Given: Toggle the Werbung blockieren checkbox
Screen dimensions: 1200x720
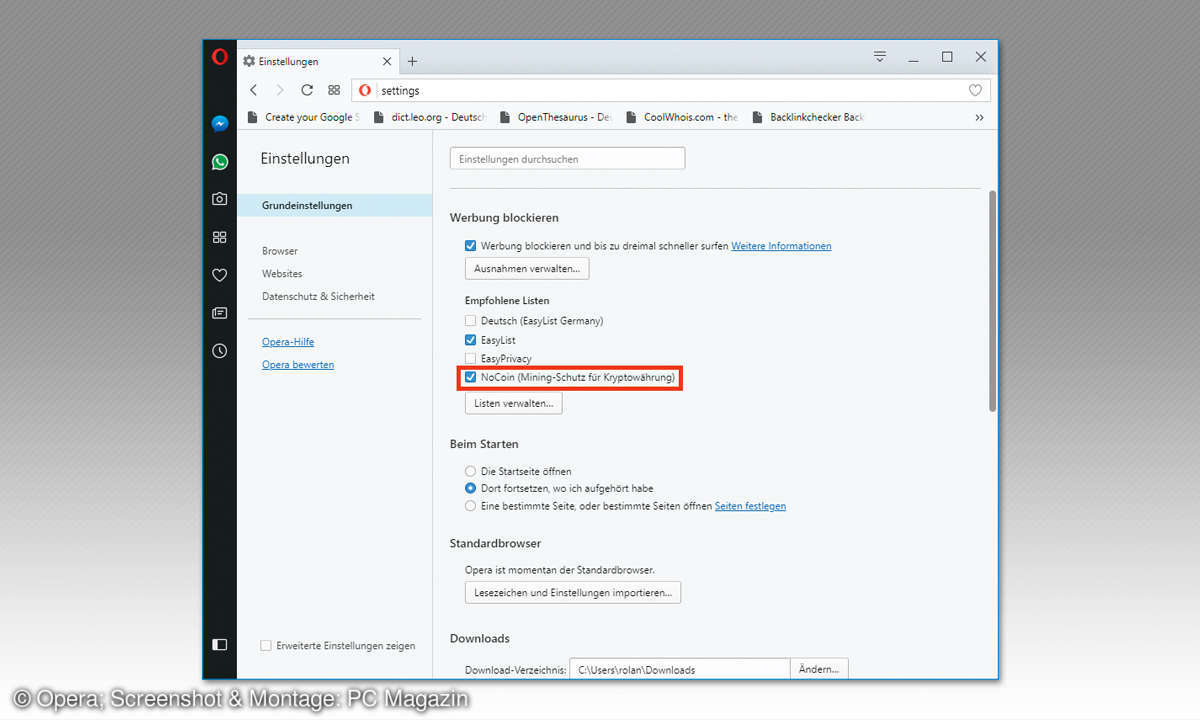Looking at the screenshot, I should coord(471,246).
